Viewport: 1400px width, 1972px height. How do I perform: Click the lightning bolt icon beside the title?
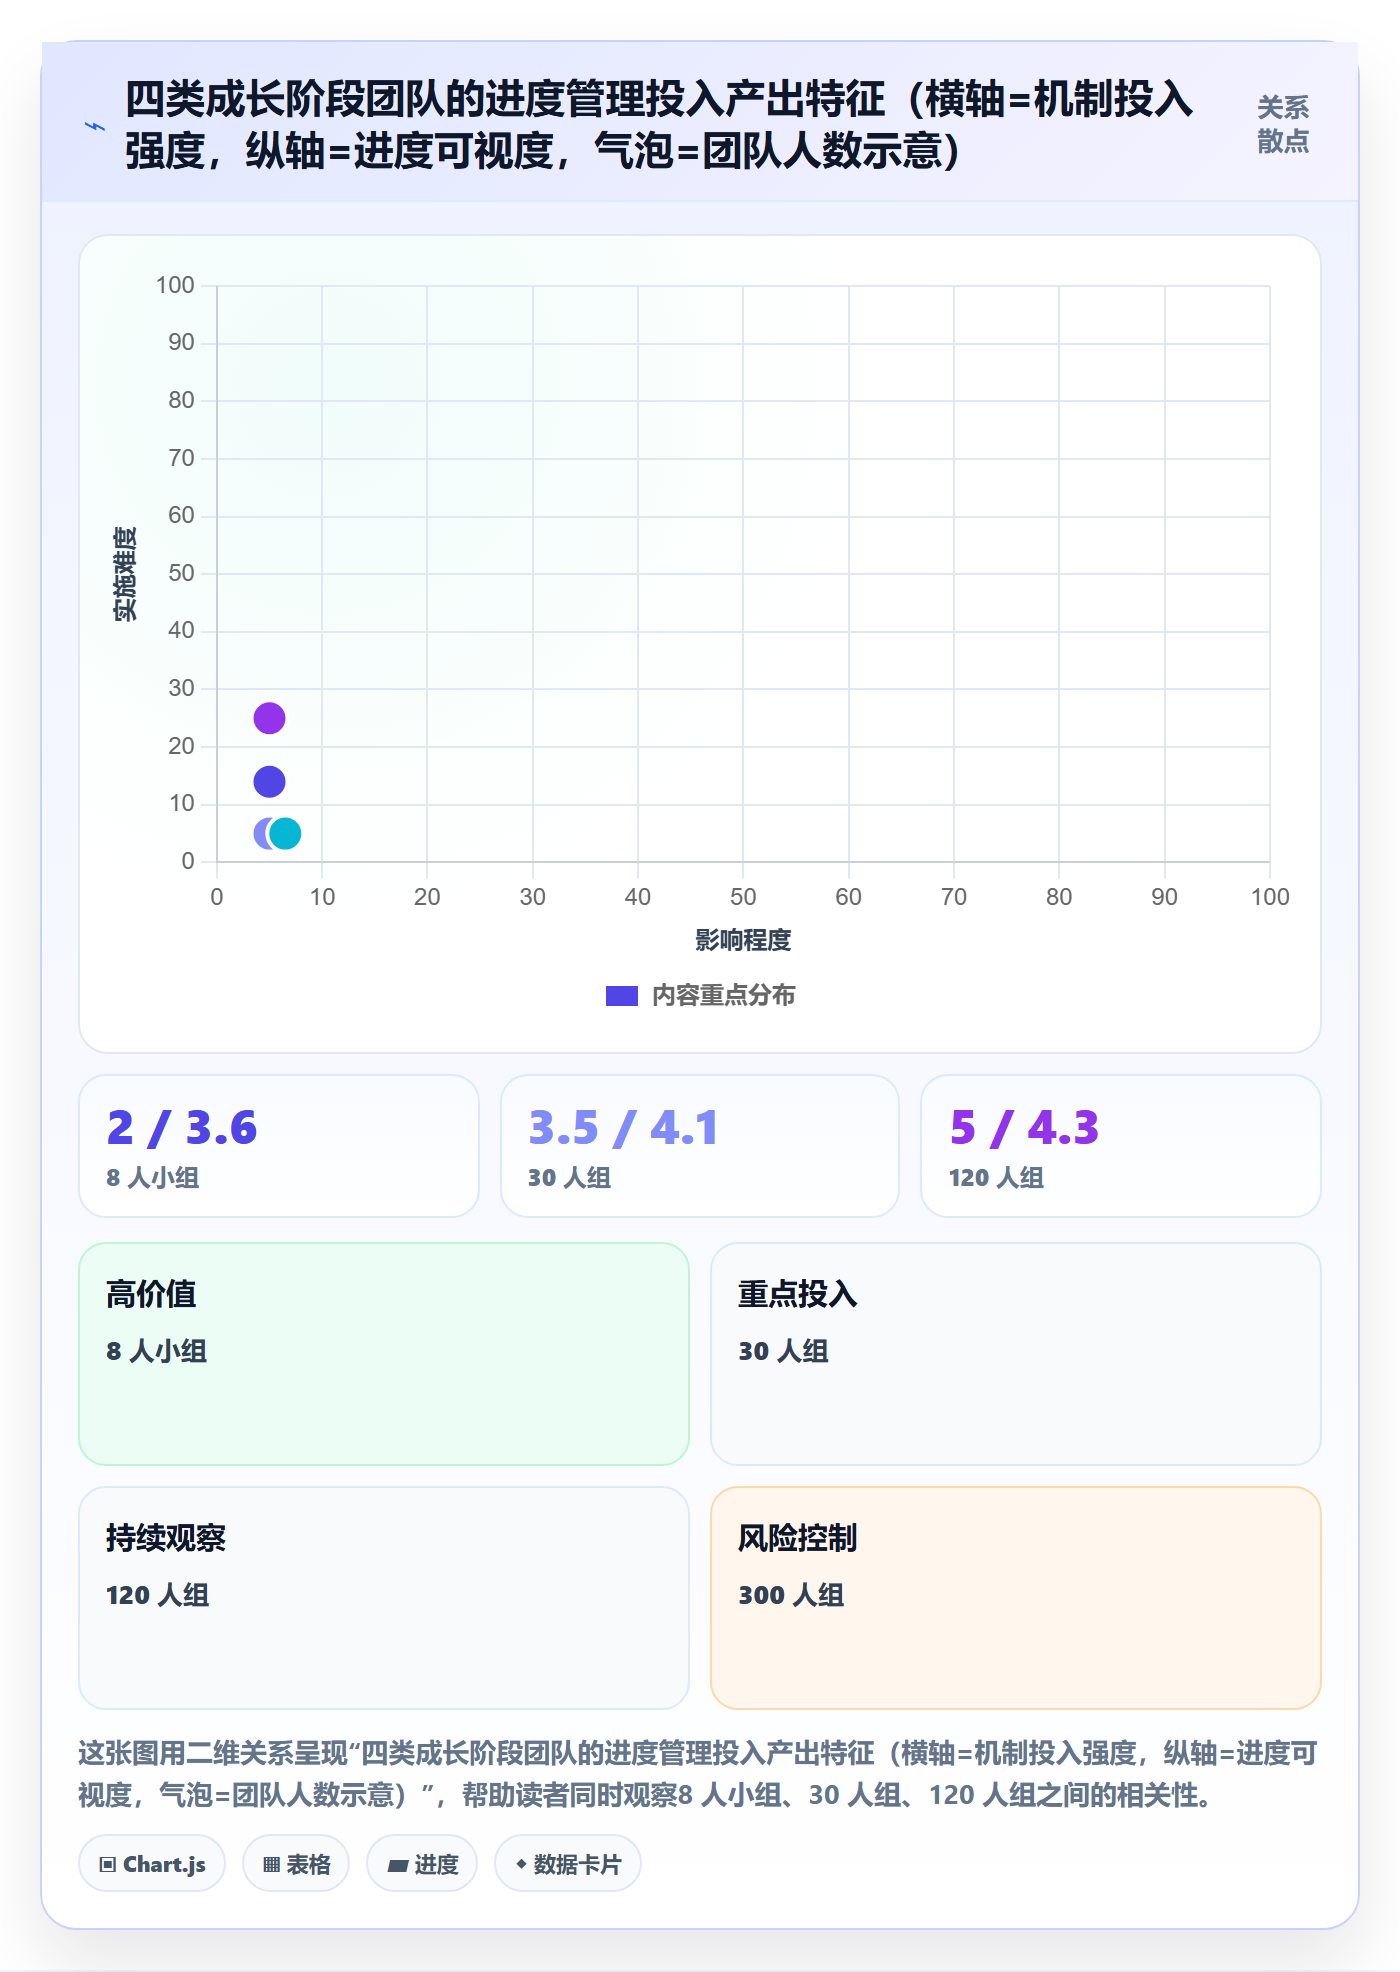(95, 126)
